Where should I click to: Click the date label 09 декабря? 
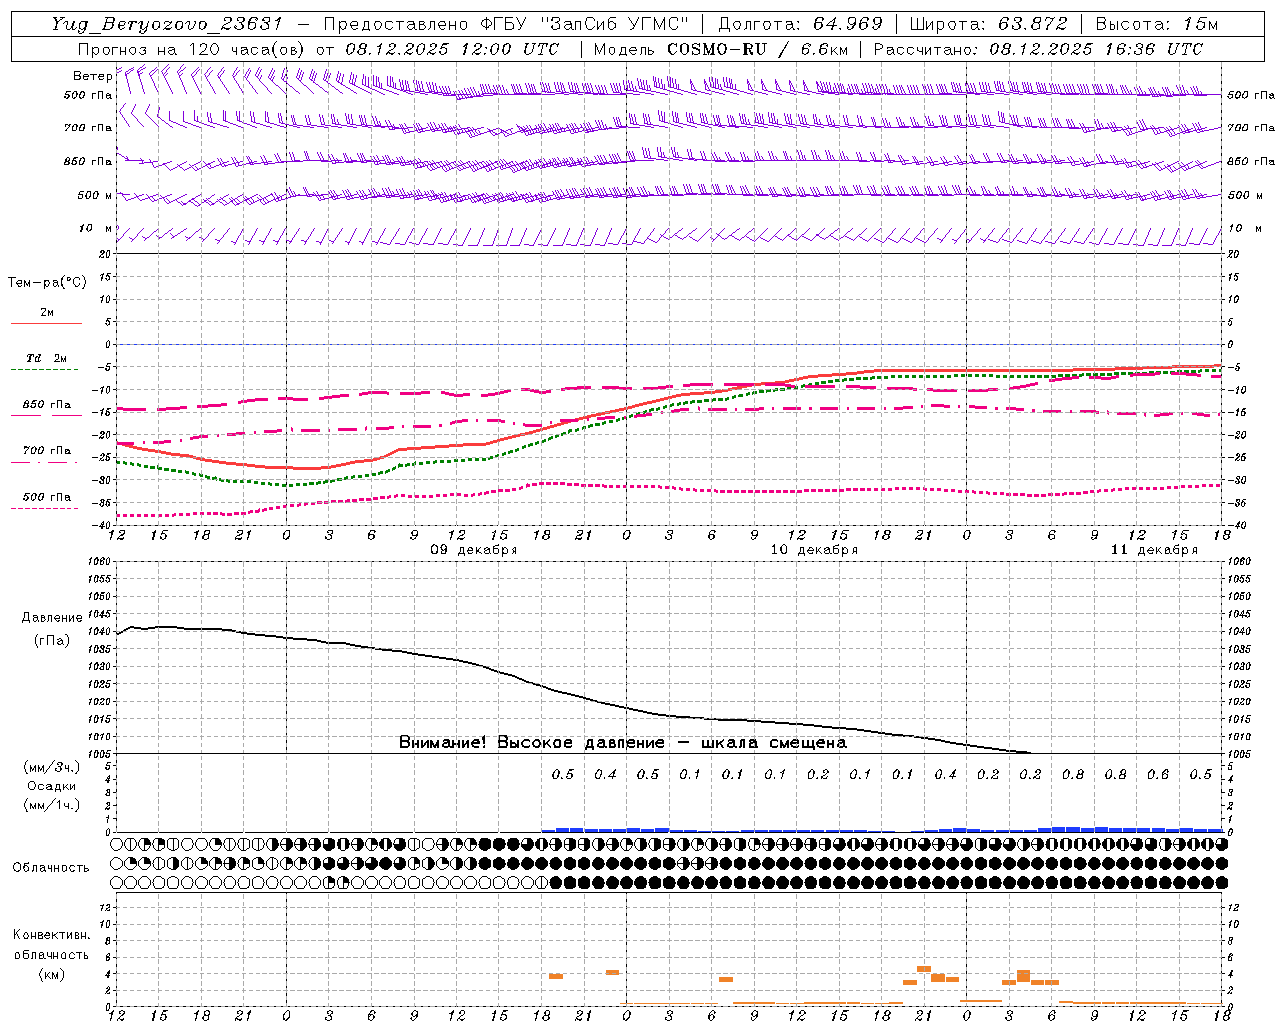(x=474, y=550)
